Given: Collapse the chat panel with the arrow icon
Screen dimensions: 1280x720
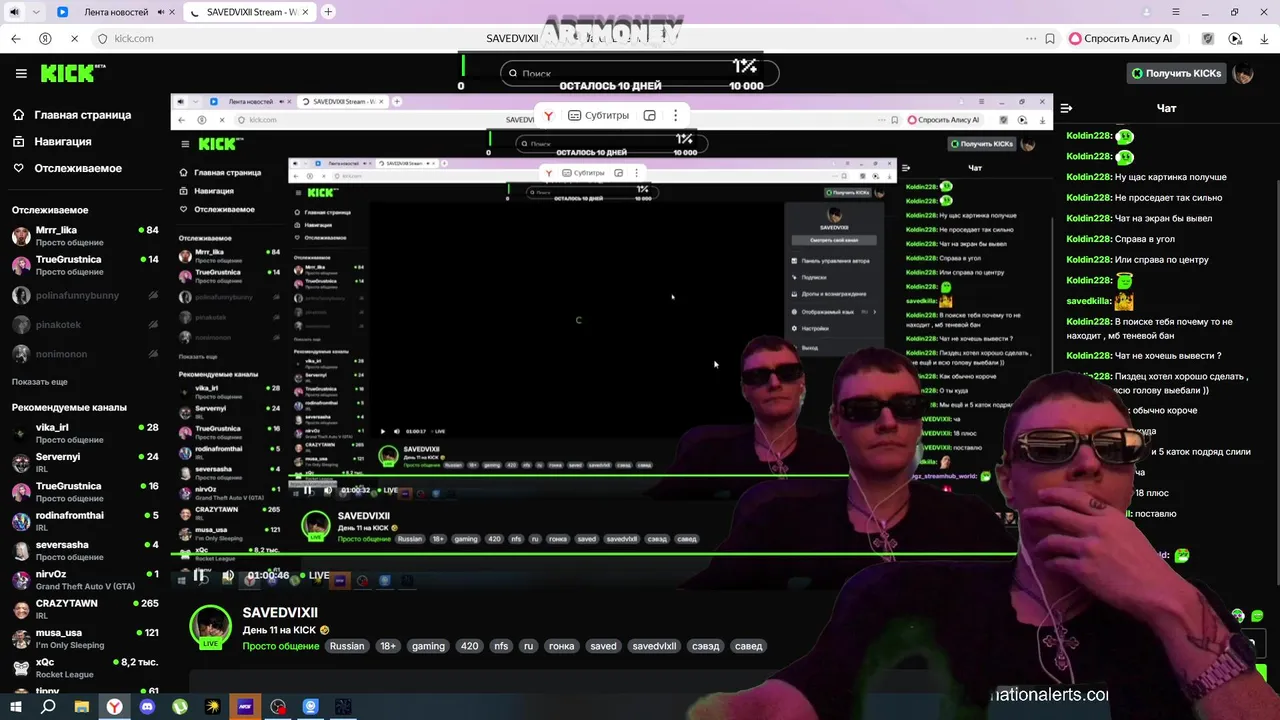Looking at the screenshot, I should (x=1066, y=108).
